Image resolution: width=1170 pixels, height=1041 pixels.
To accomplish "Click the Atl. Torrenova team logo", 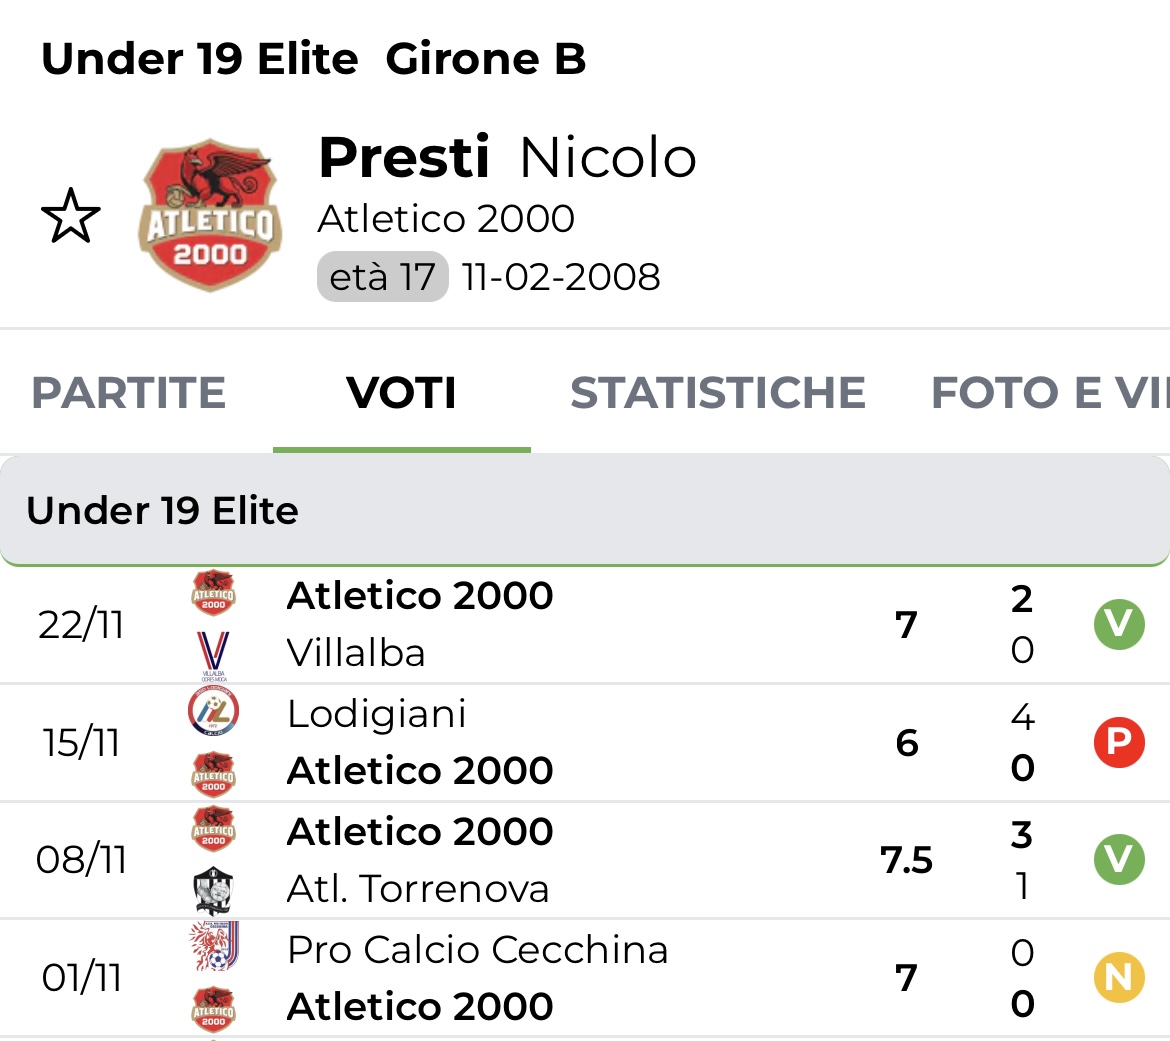I will click(x=213, y=889).
